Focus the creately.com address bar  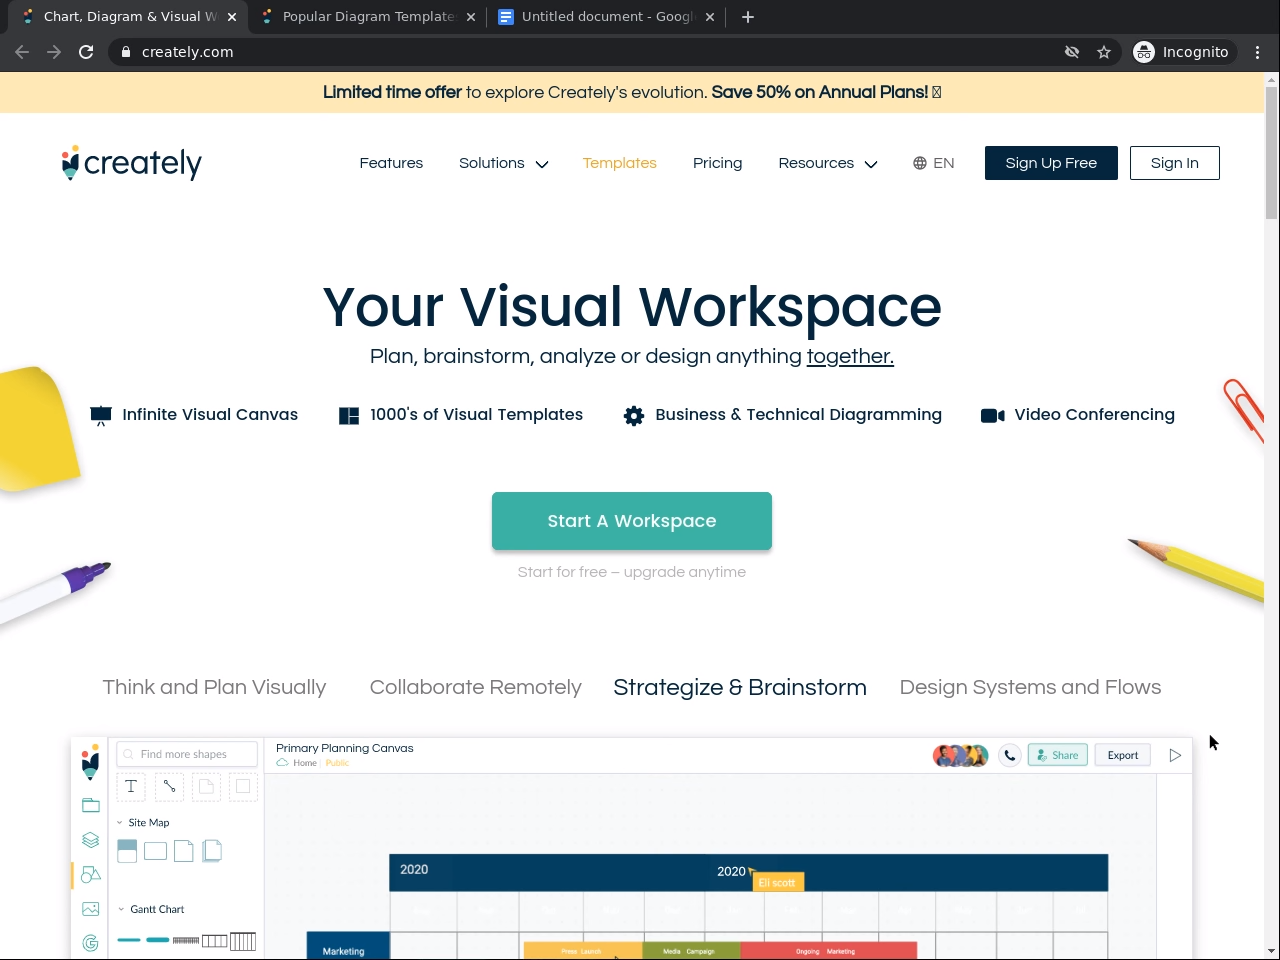pyautogui.click(x=590, y=52)
